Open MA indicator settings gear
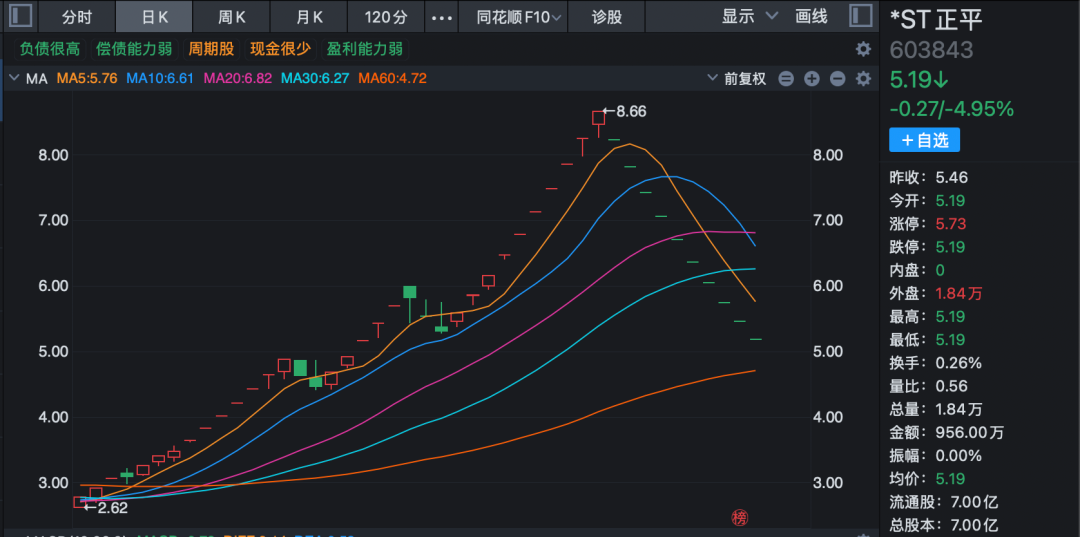The height and width of the screenshot is (537, 1080). [x=863, y=79]
